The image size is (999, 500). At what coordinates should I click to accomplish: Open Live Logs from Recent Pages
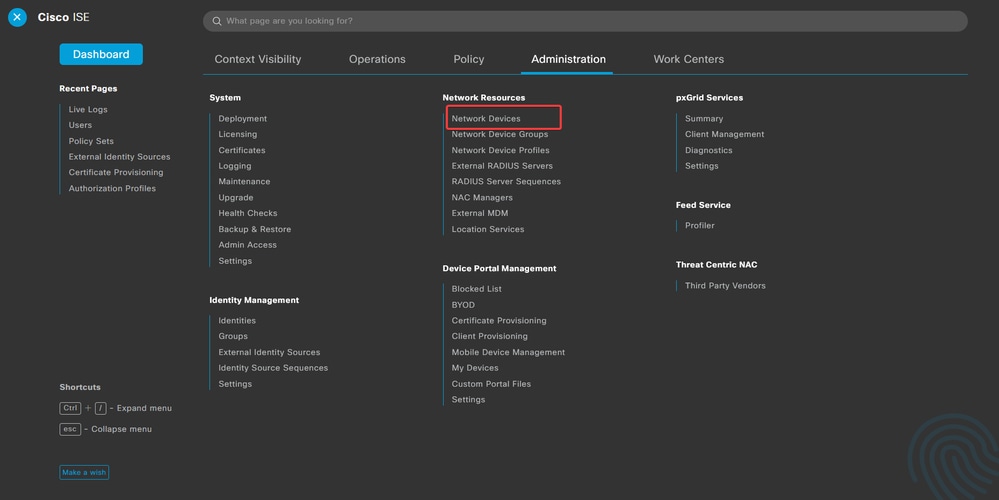[x=88, y=110]
